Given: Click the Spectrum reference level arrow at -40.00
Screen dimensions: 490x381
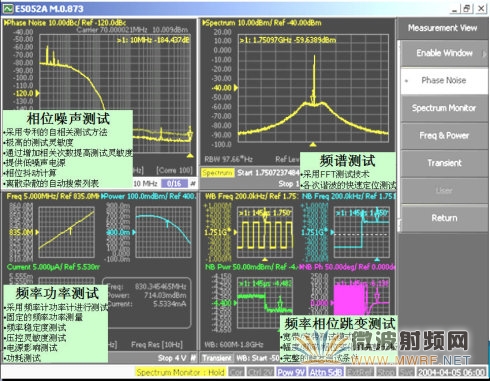Looking at the screenshot, I should pos(236,88).
